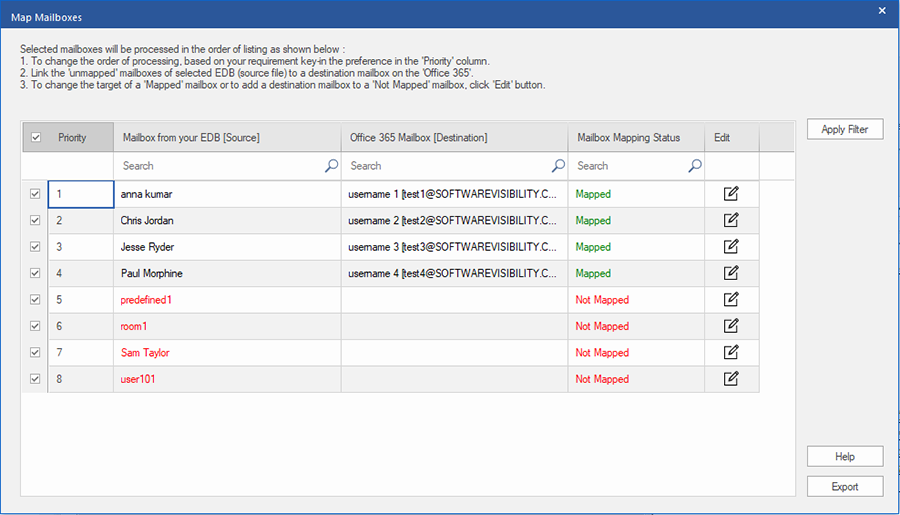Click the username 1 test1 destination cell
Screen dimensions: 900x515
coord(455,194)
